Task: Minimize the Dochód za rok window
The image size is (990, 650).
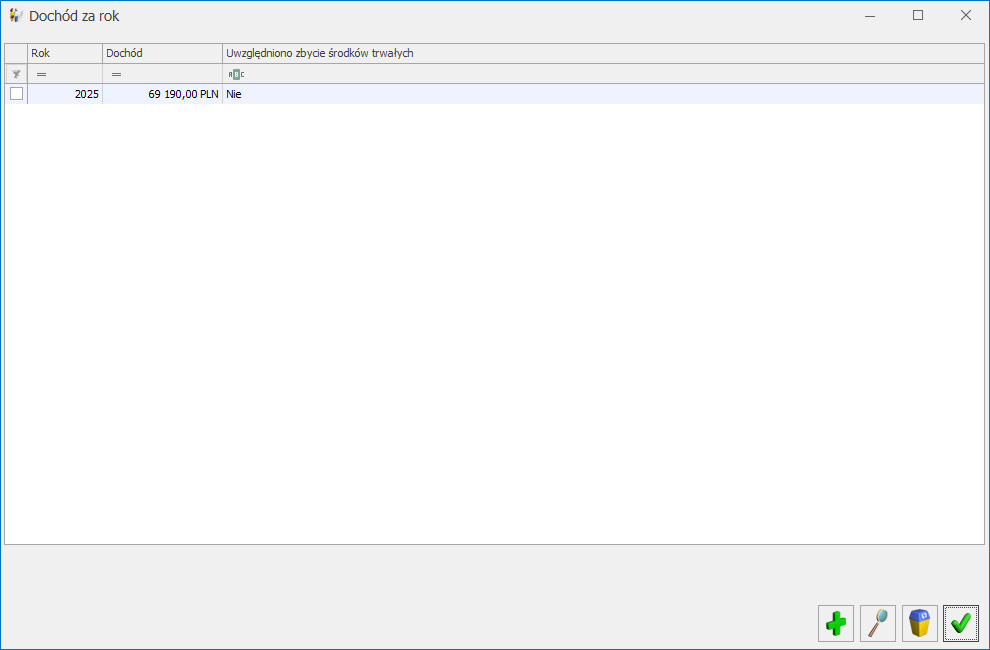Action: pos(870,16)
